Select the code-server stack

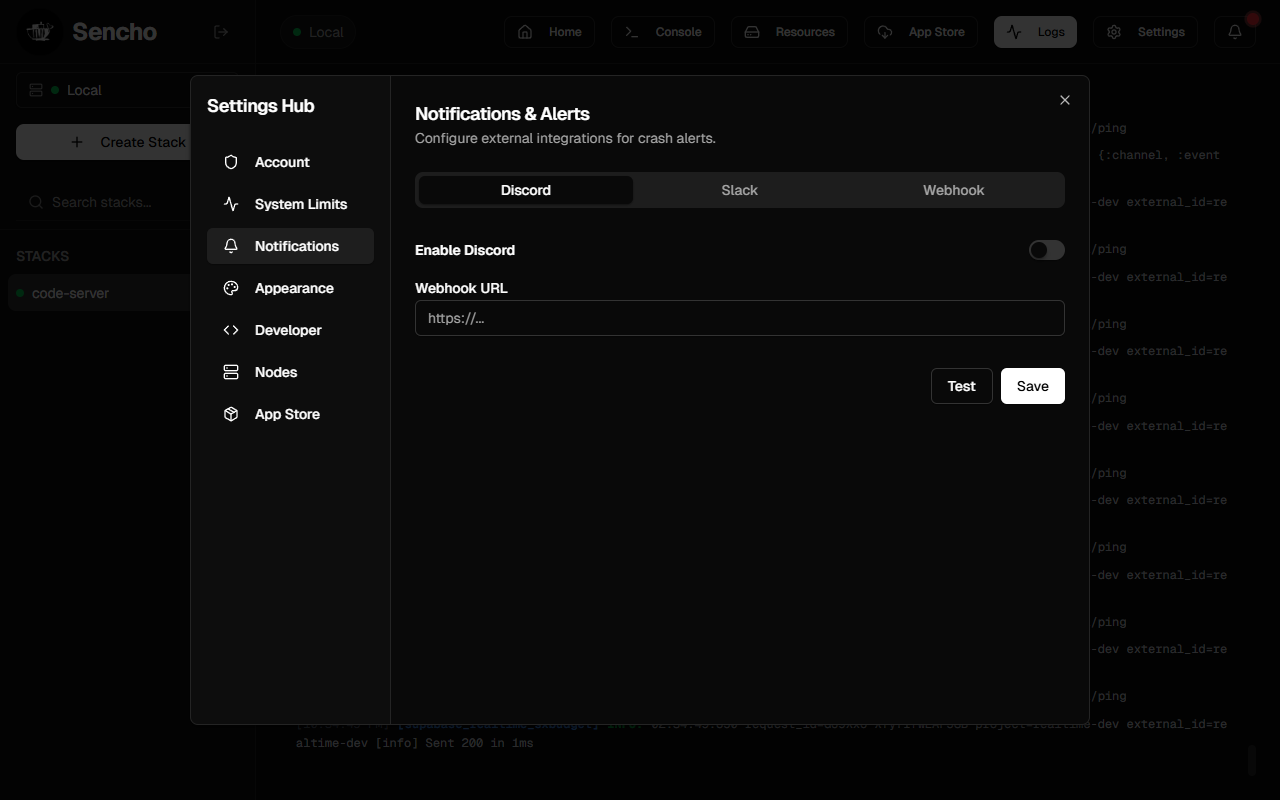click(99, 293)
